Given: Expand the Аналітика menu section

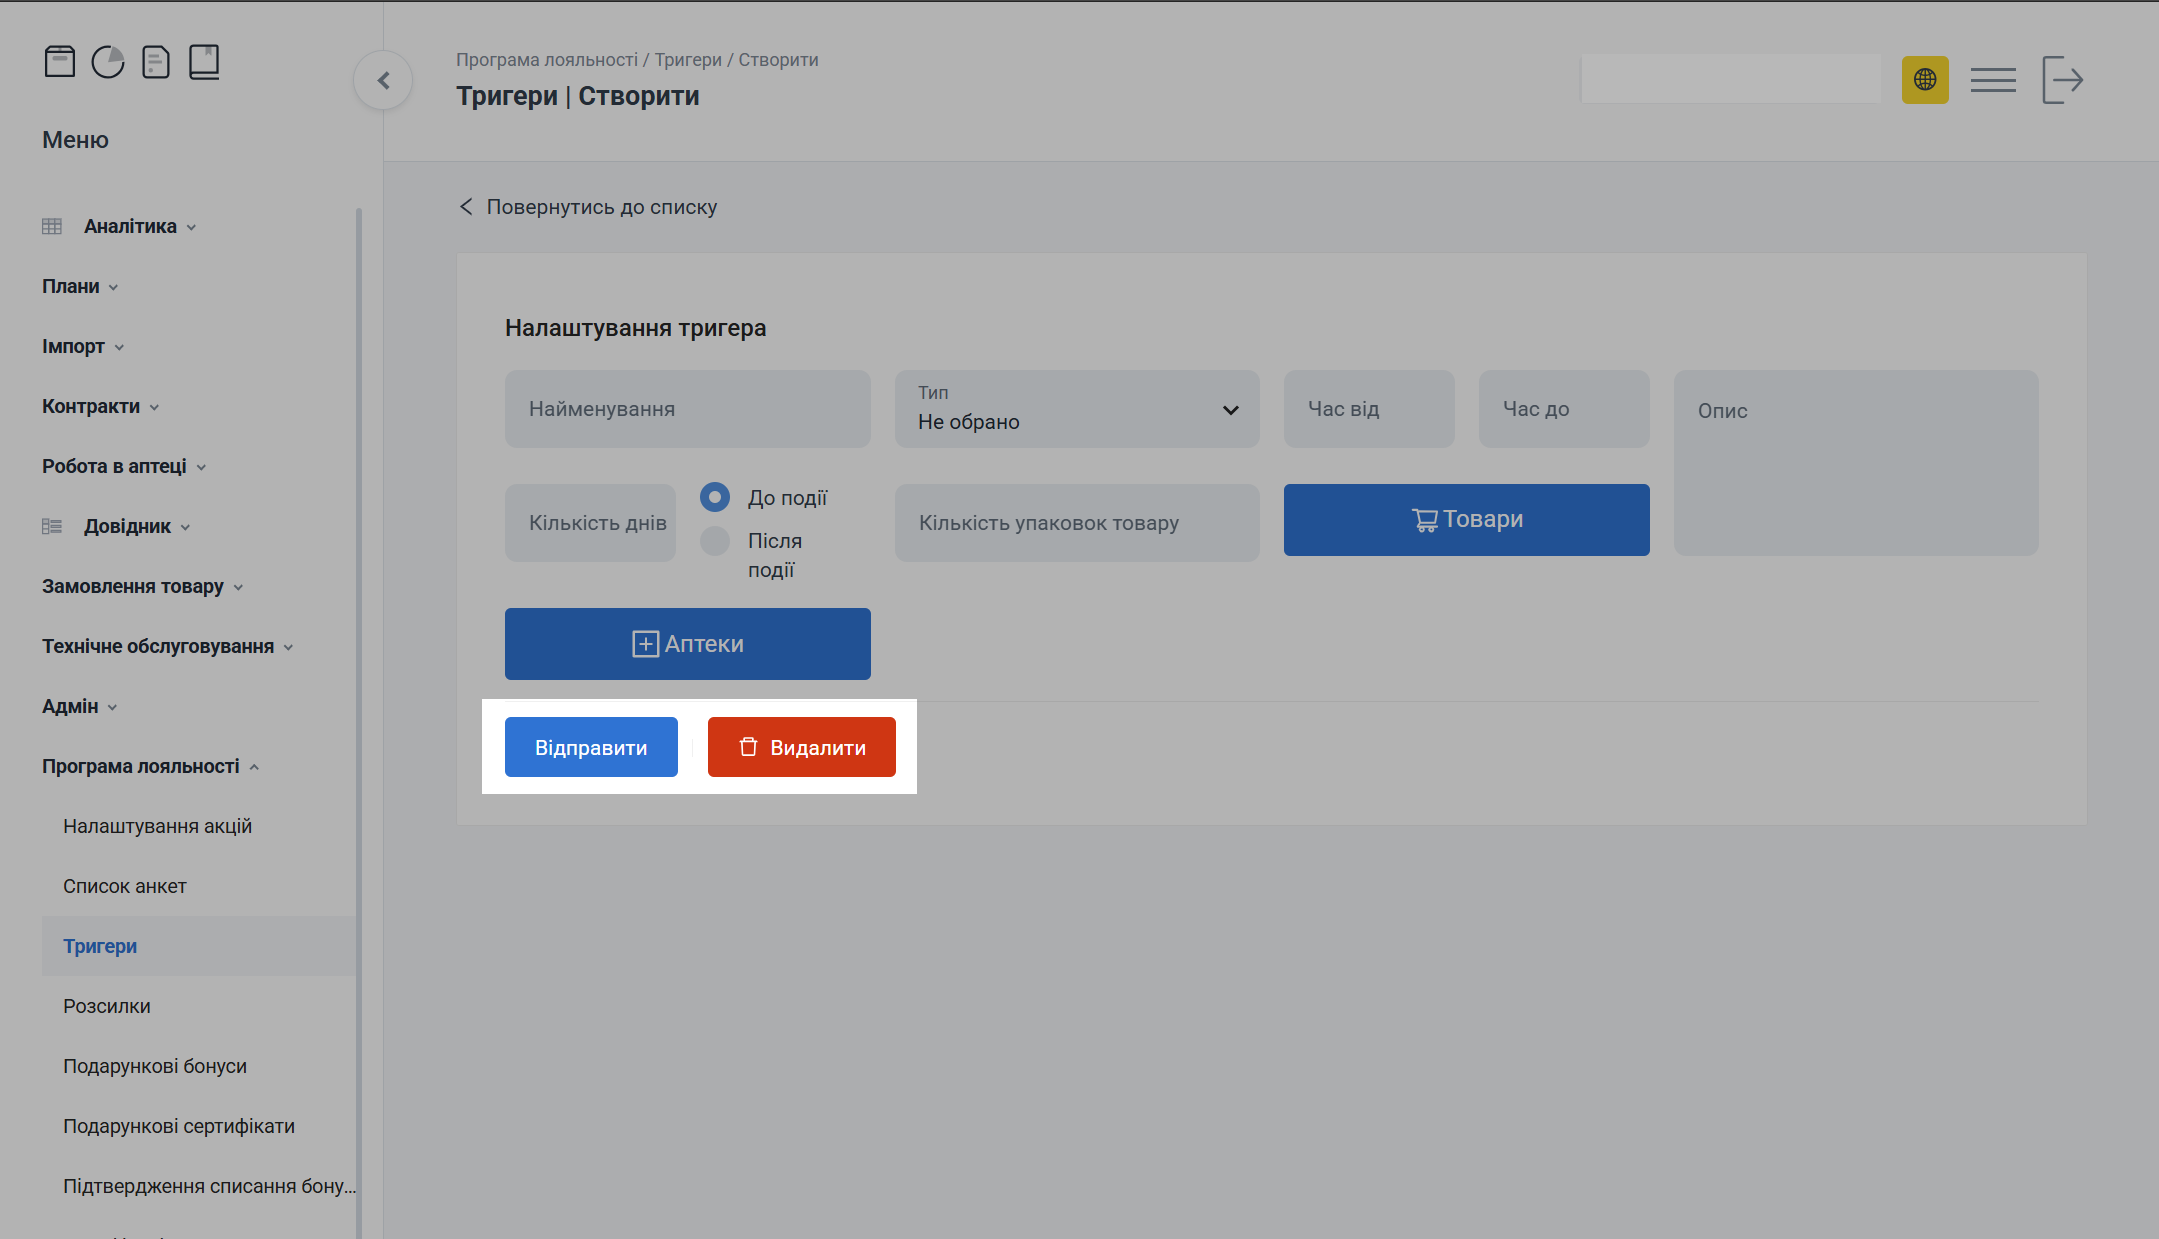Looking at the screenshot, I should pos(130,227).
